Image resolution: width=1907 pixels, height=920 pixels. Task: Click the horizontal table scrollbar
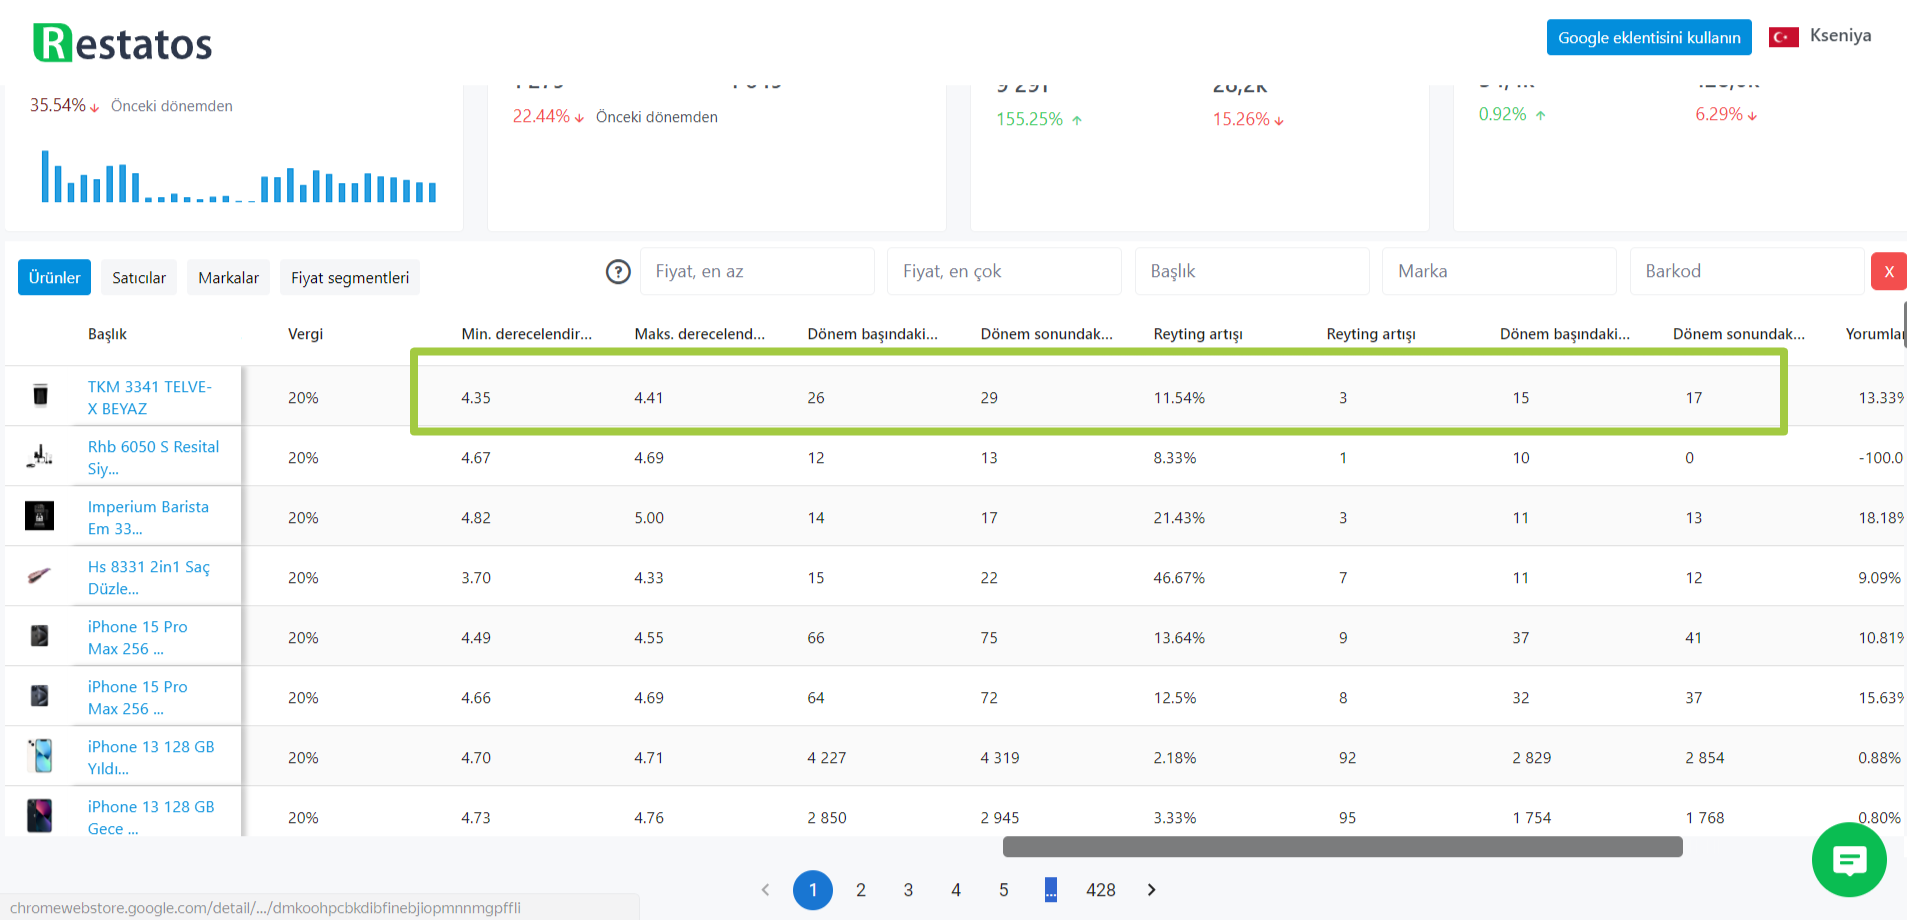point(1342,847)
